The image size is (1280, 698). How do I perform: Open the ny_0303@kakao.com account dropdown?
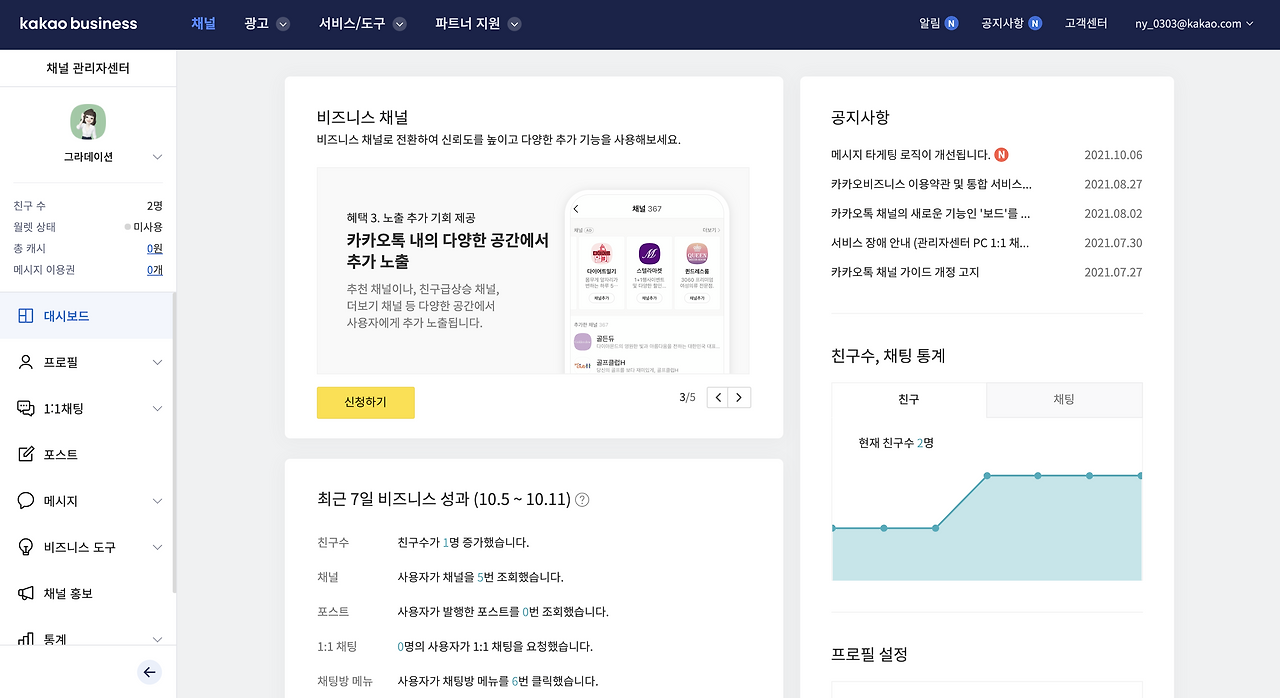coord(1194,23)
